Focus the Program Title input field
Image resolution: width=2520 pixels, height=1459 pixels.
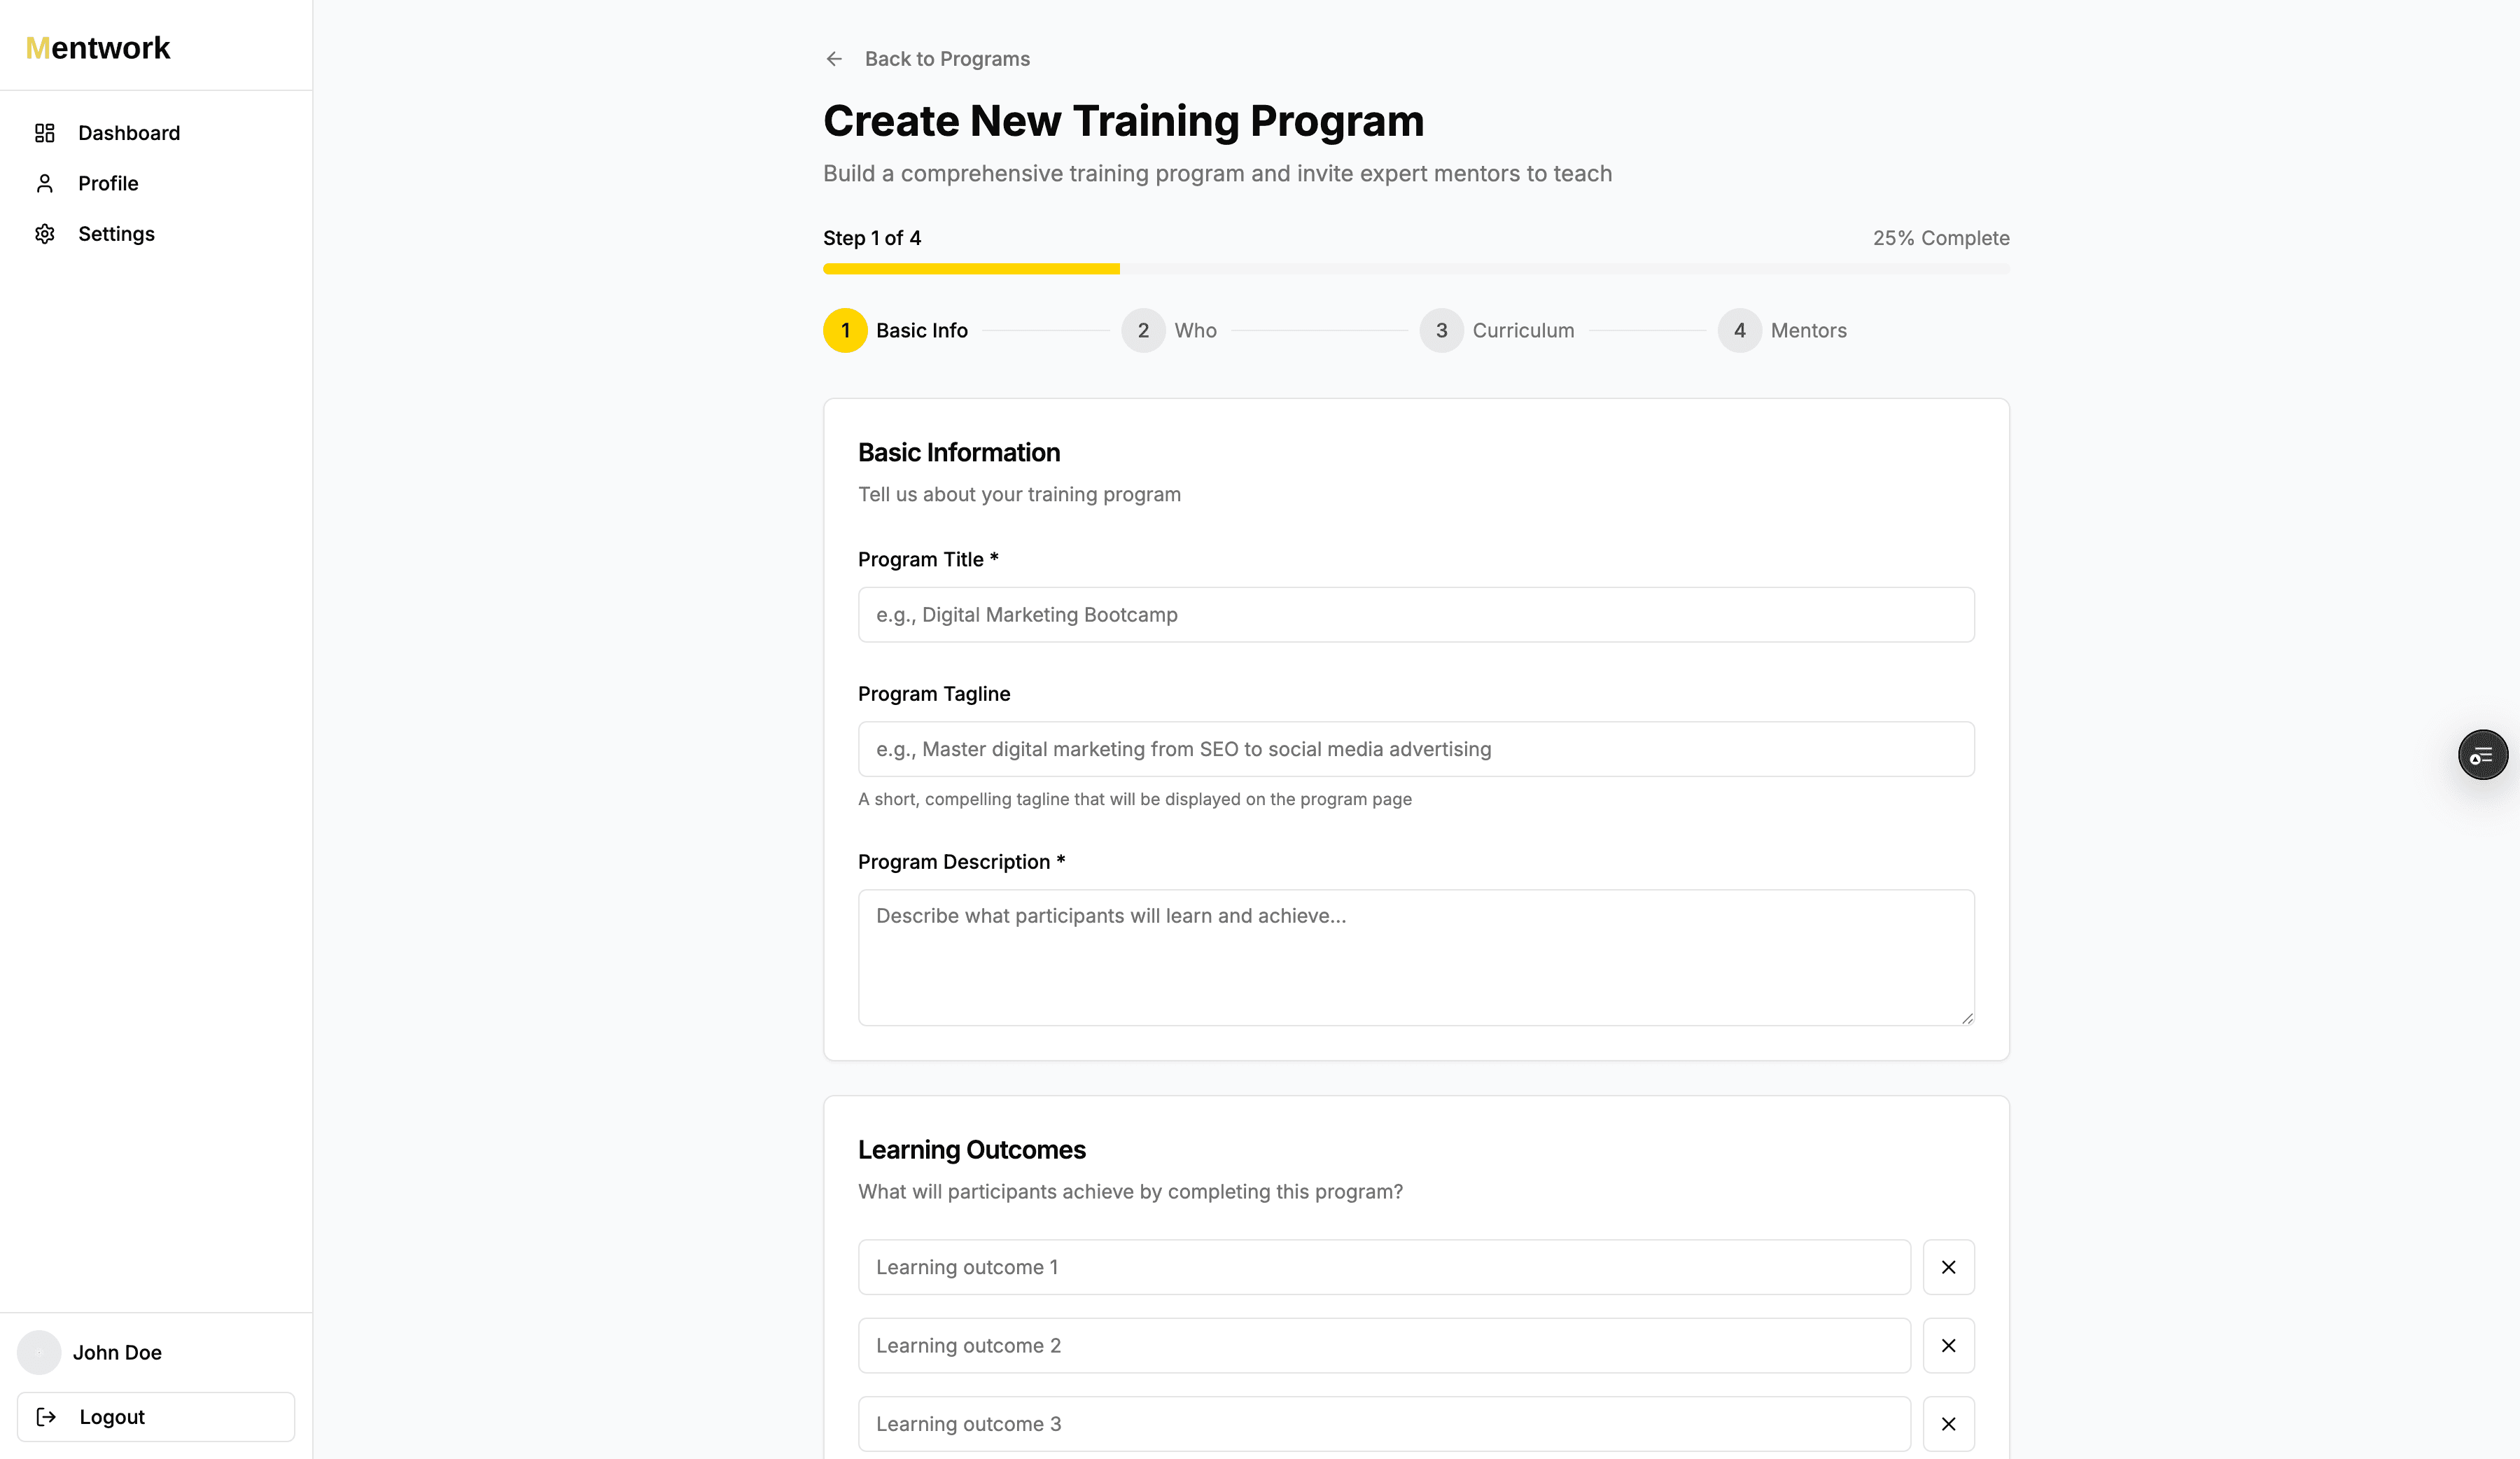(x=1415, y=614)
